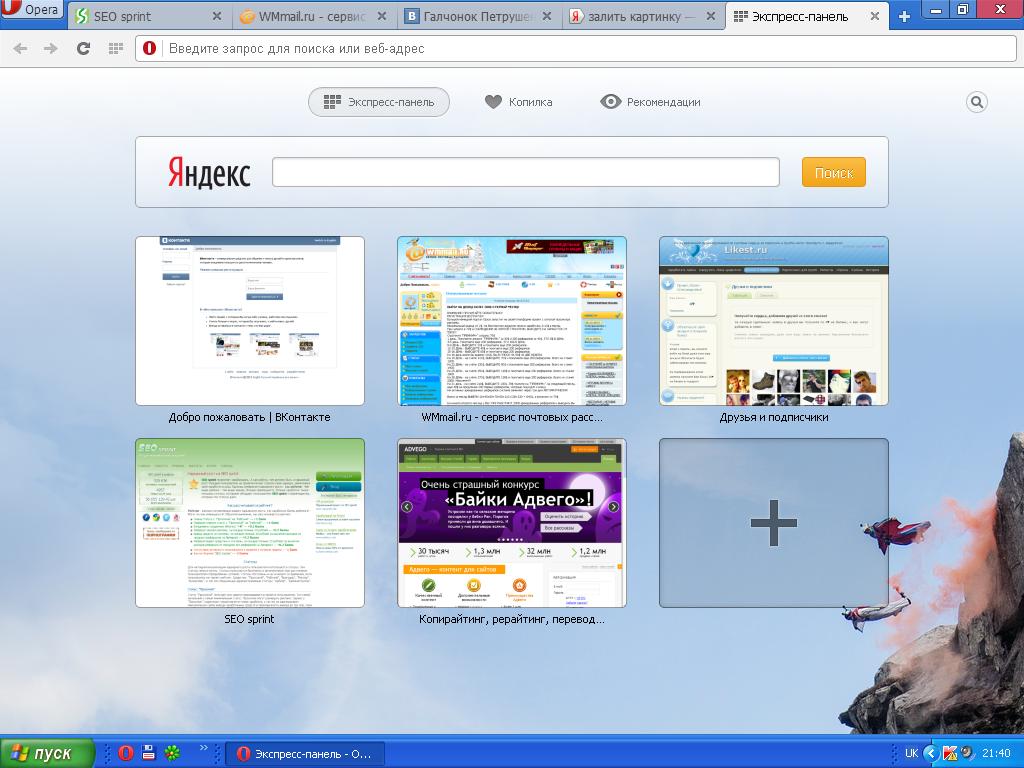The height and width of the screenshot is (768, 1024).
Task: Click the Opera badge in address bar
Action: 150,48
